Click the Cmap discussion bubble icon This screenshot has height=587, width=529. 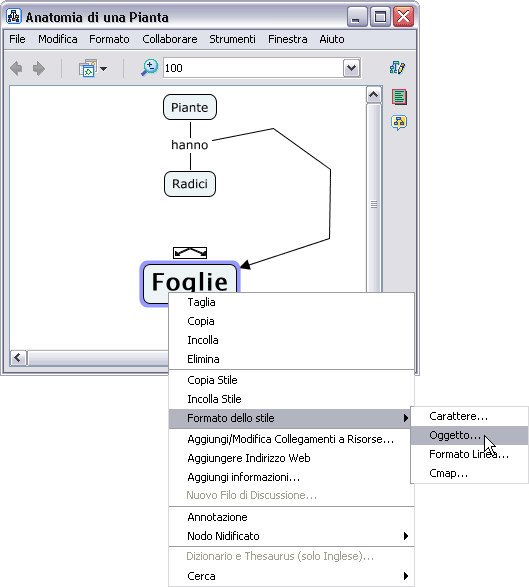(x=399, y=122)
